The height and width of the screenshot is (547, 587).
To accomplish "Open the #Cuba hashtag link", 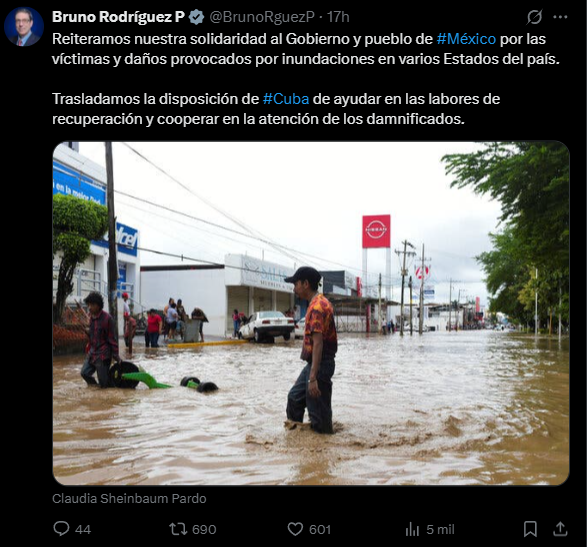I will click(x=286, y=99).
